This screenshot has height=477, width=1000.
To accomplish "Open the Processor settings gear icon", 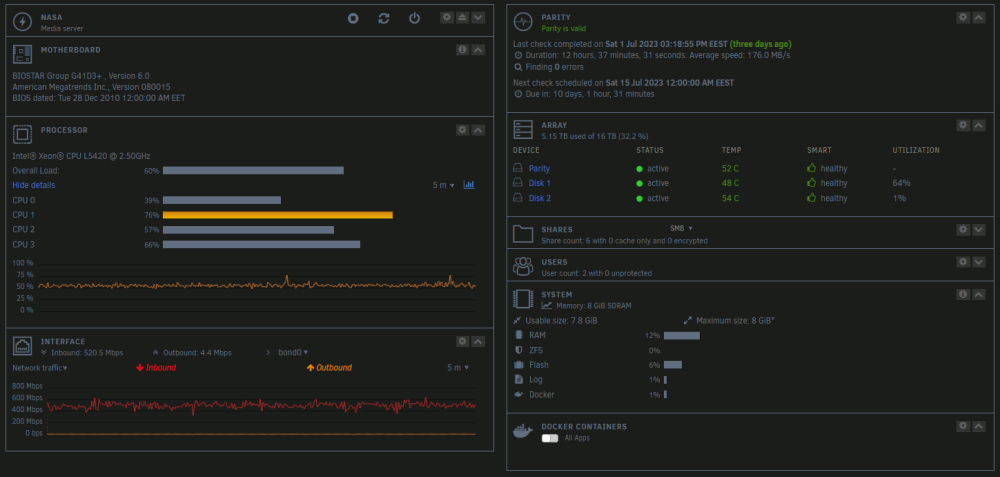I will point(462,130).
